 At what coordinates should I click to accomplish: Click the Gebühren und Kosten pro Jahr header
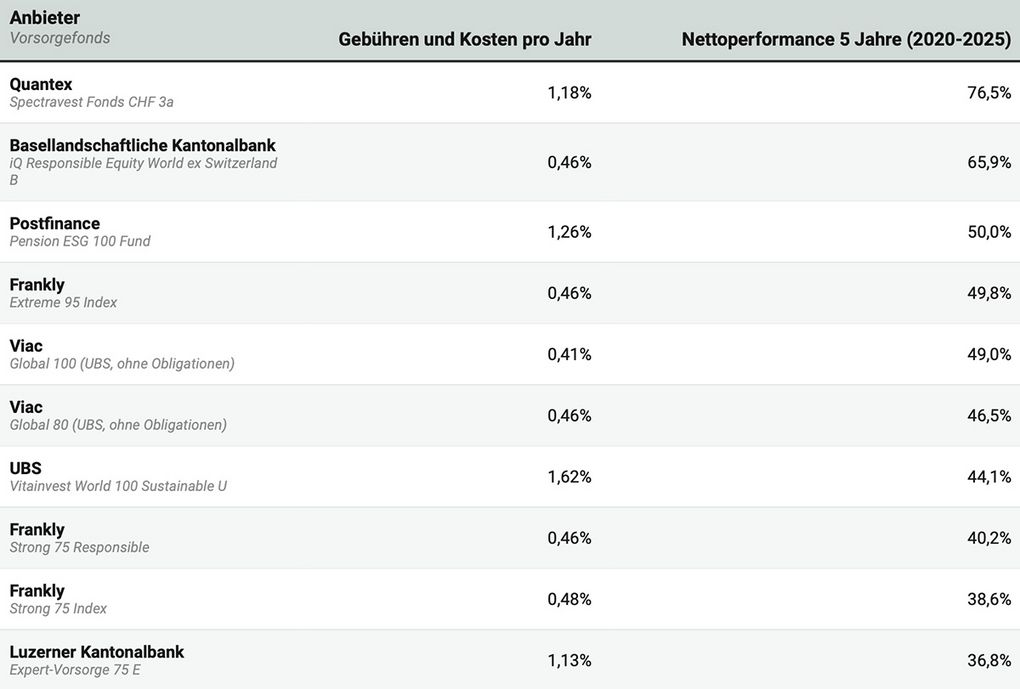coord(465,39)
